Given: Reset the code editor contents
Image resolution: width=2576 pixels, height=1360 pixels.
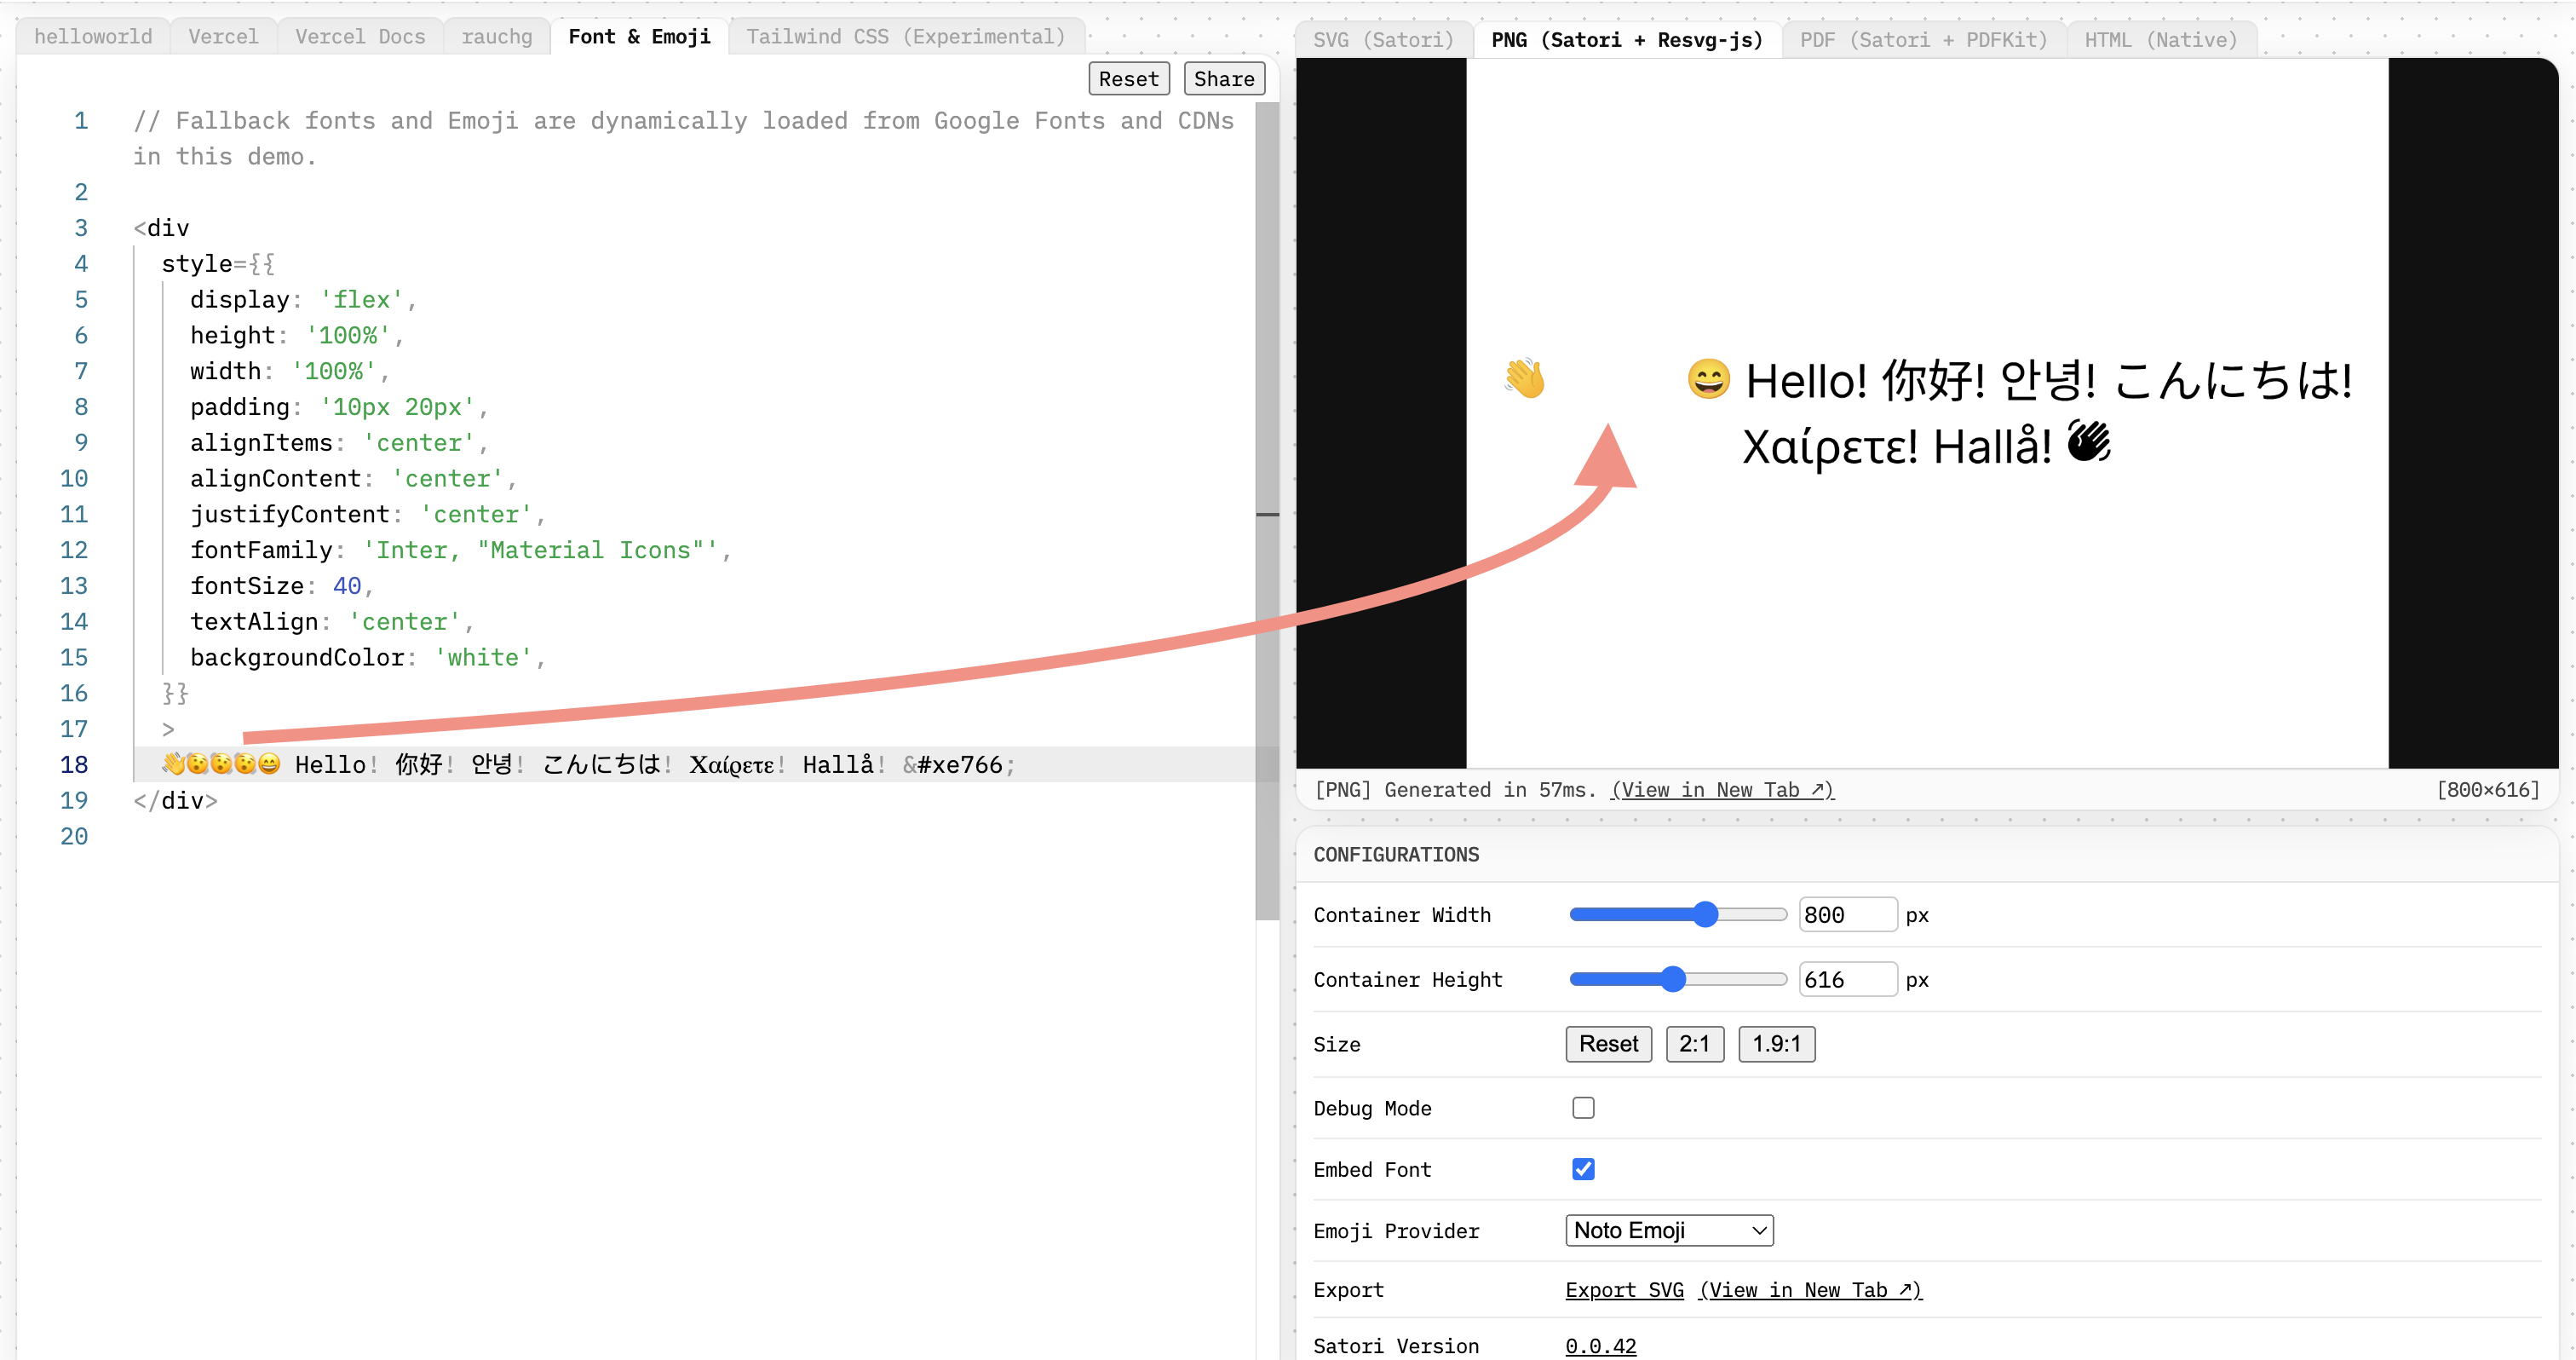Looking at the screenshot, I should (x=1128, y=78).
